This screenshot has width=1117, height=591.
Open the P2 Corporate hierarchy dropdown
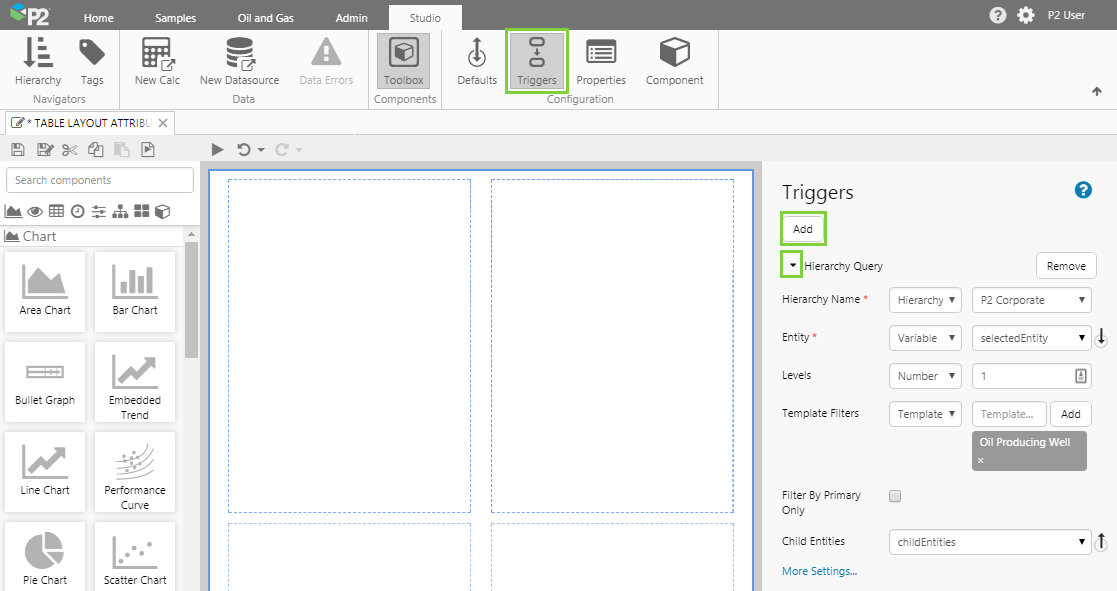pyautogui.click(x=1033, y=300)
